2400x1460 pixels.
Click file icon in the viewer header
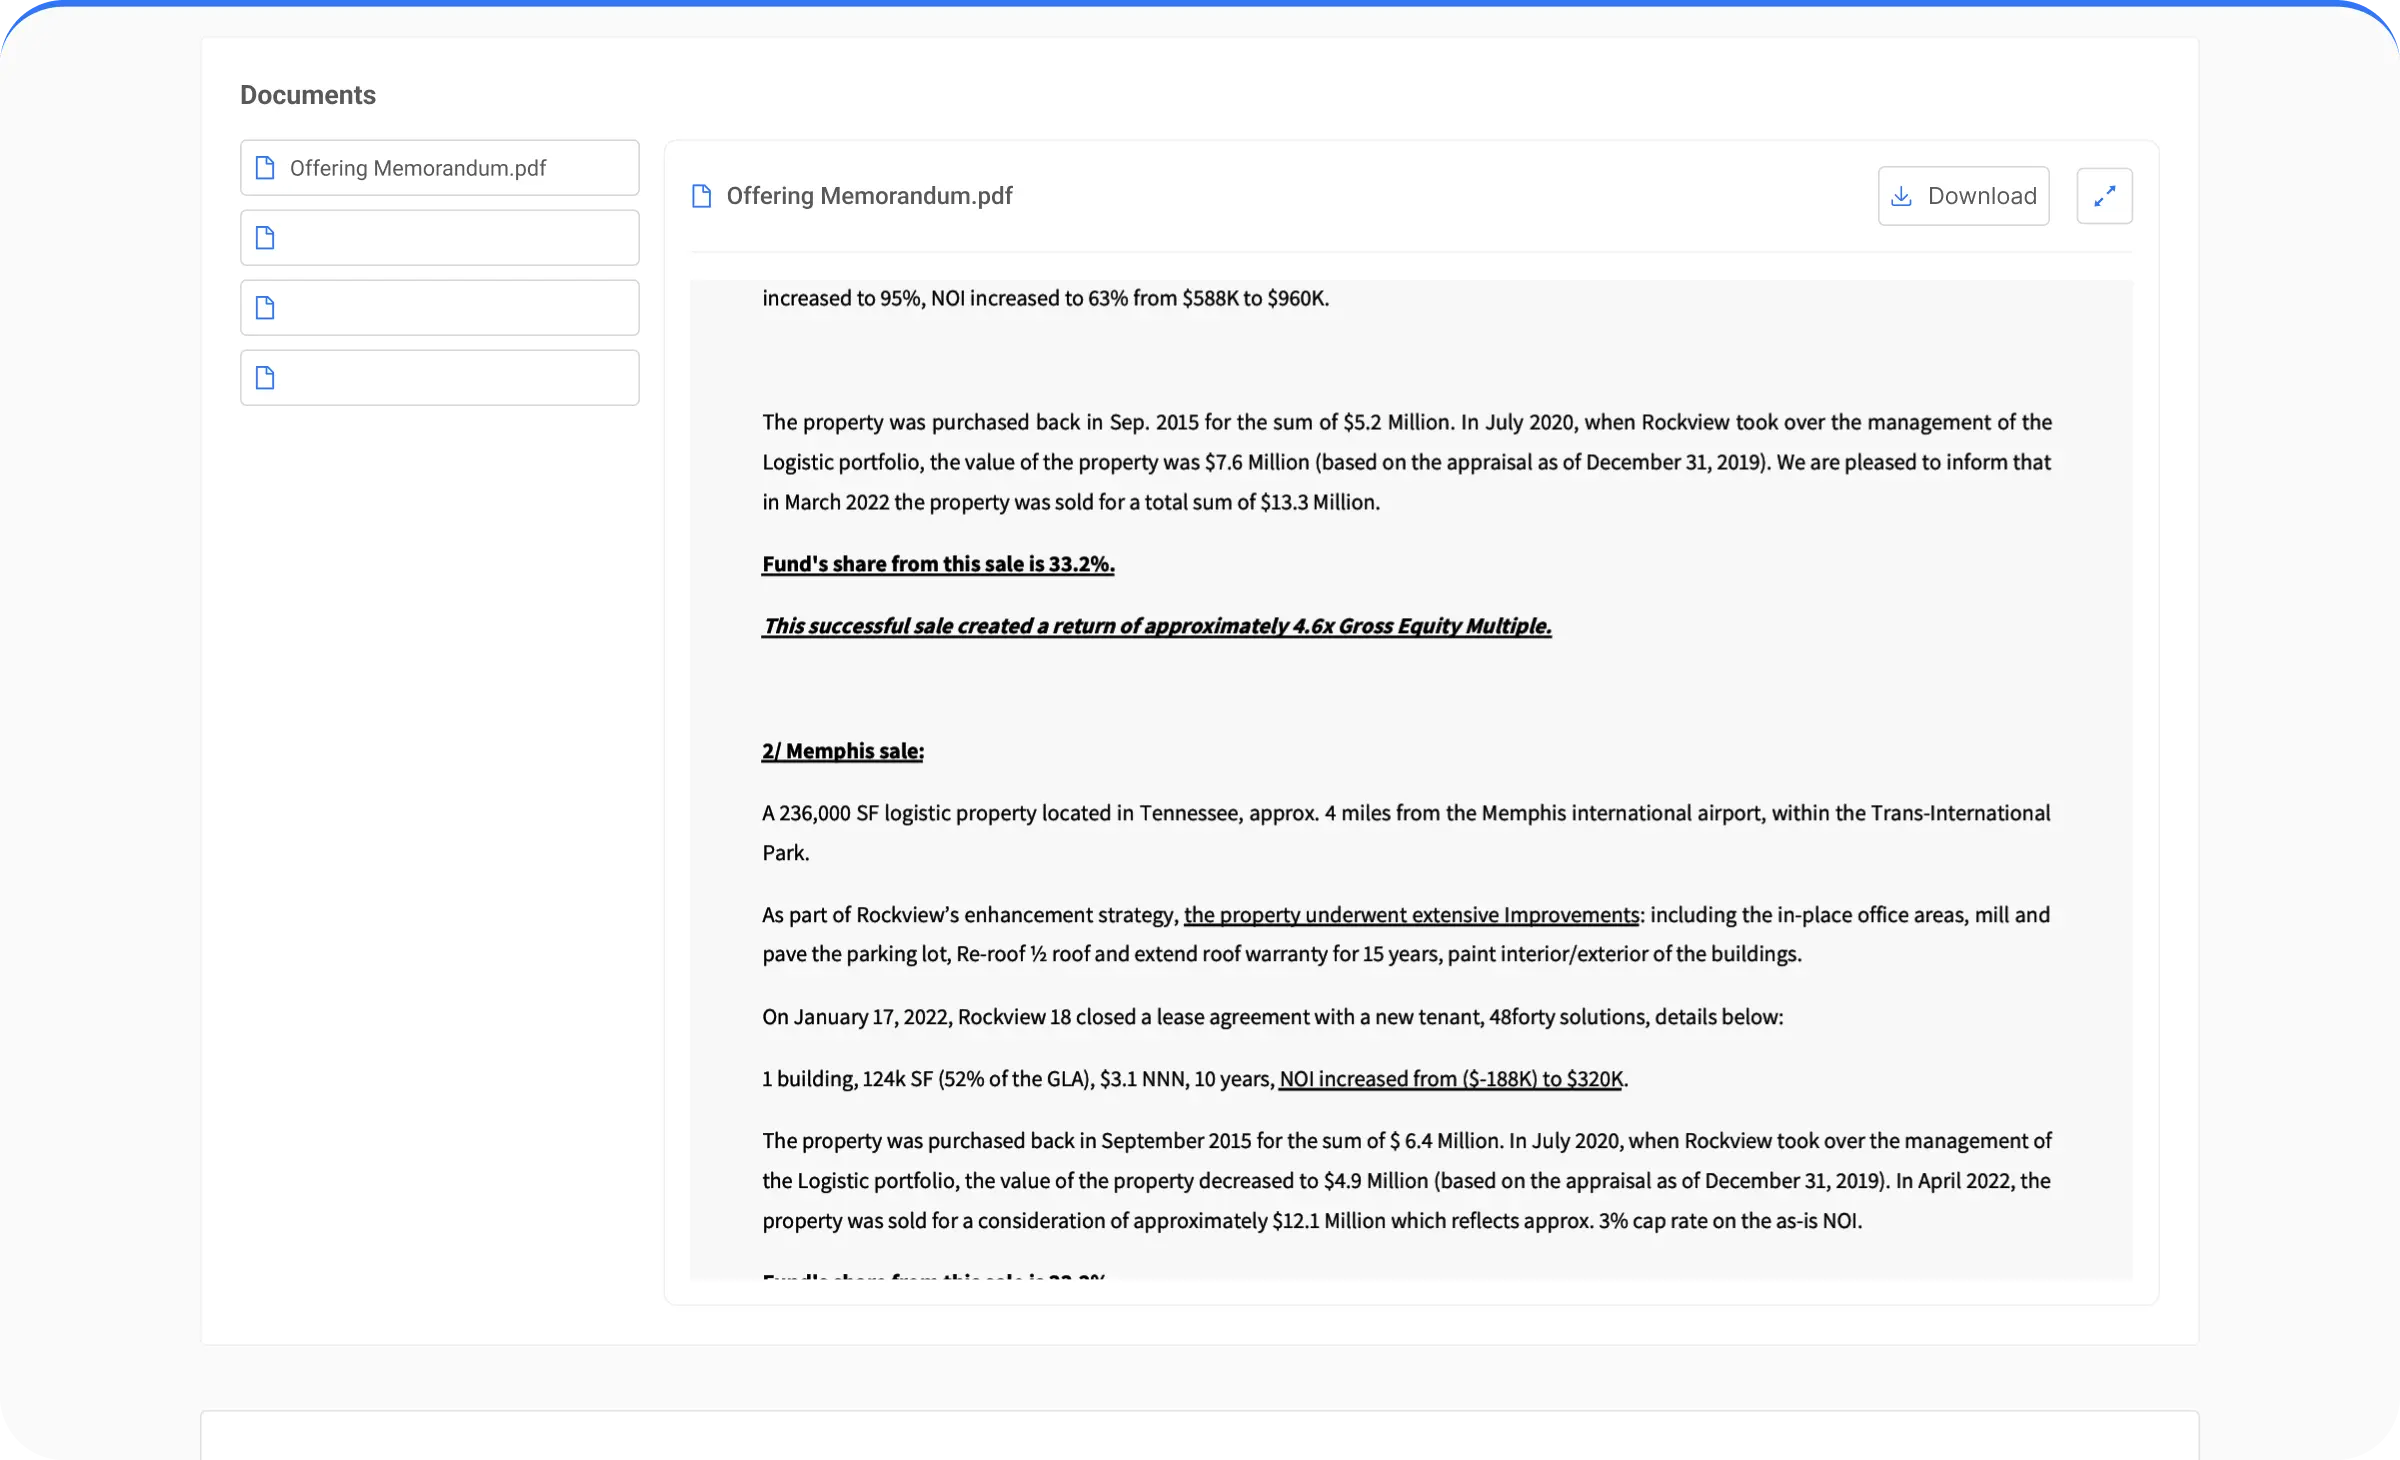click(x=702, y=196)
